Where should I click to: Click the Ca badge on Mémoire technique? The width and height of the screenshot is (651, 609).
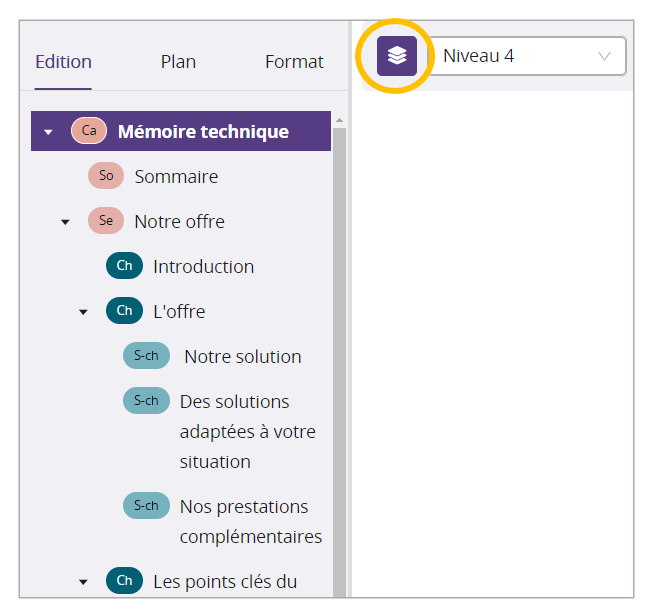pos(89,131)
